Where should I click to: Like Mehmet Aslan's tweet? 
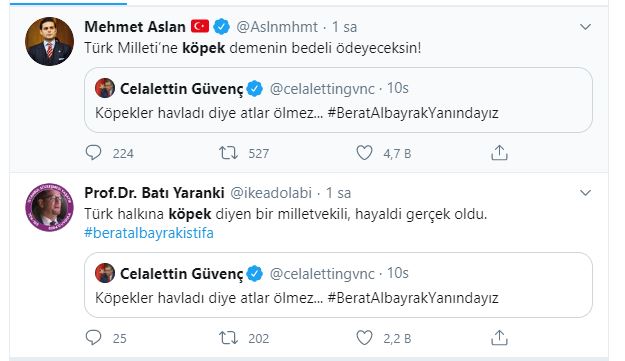pyautogui.click(x=364, y=153)
